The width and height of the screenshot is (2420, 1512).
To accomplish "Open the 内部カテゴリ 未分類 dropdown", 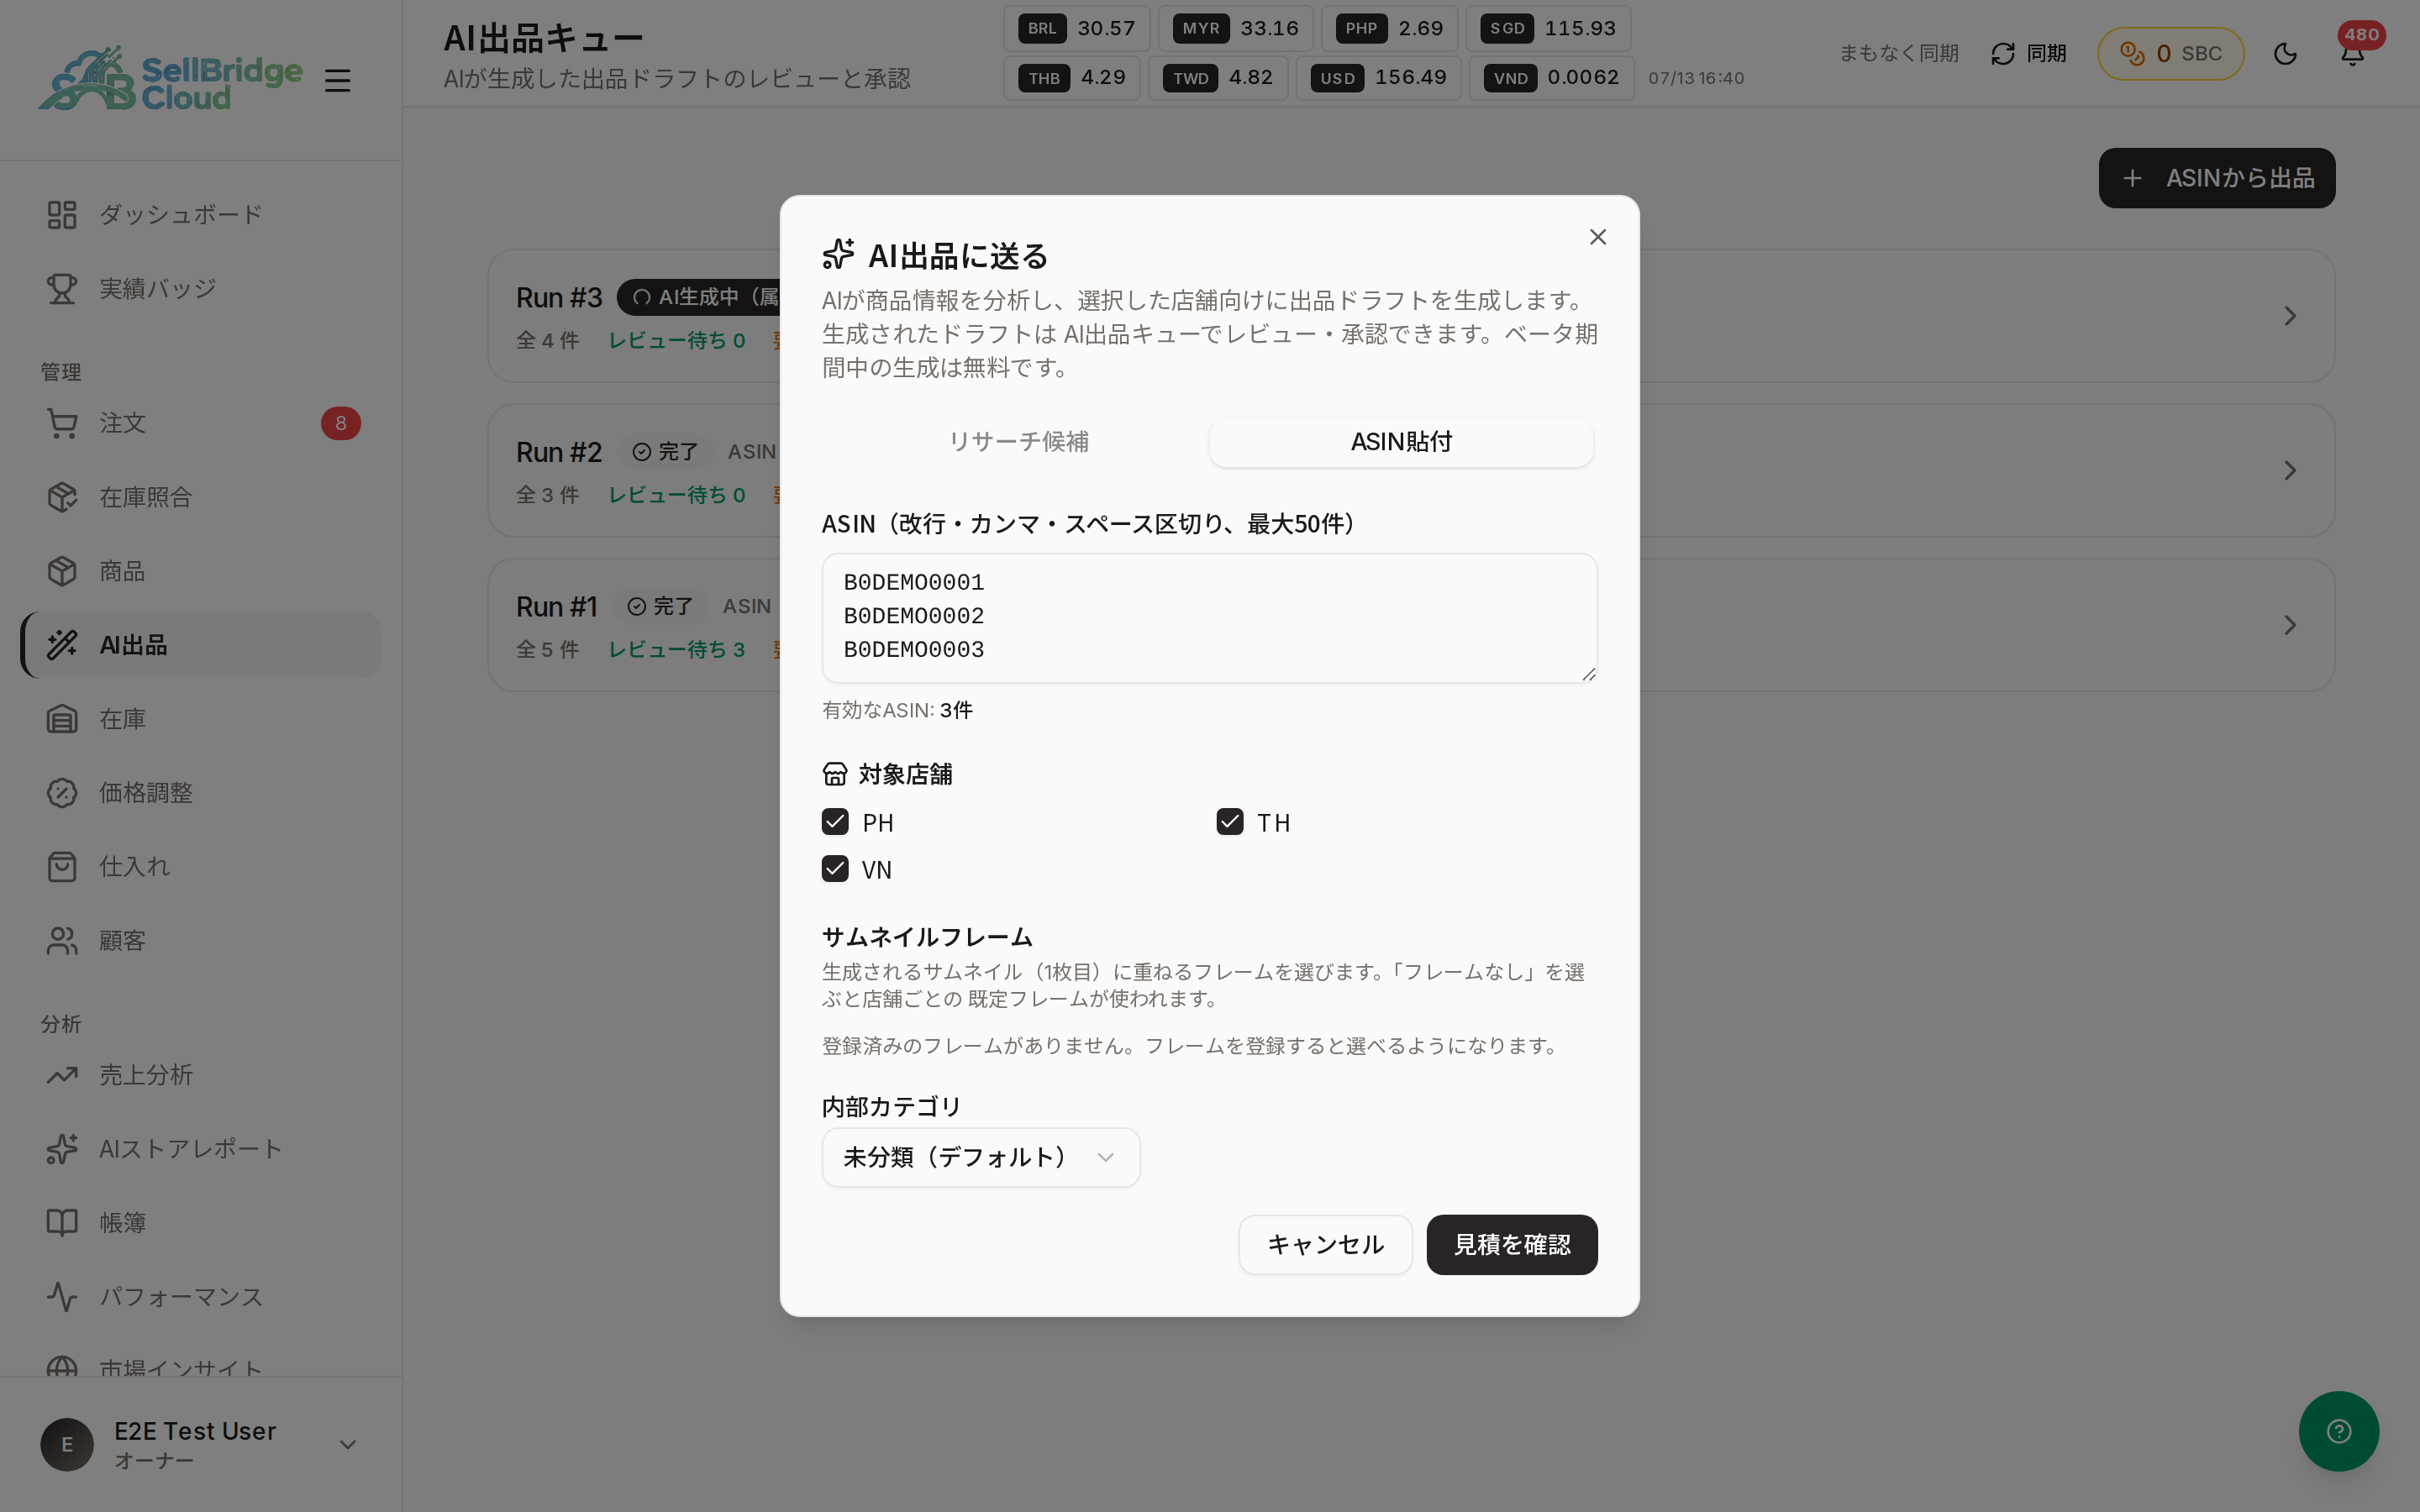I will pyautogui.click(x=980, y=1157).
